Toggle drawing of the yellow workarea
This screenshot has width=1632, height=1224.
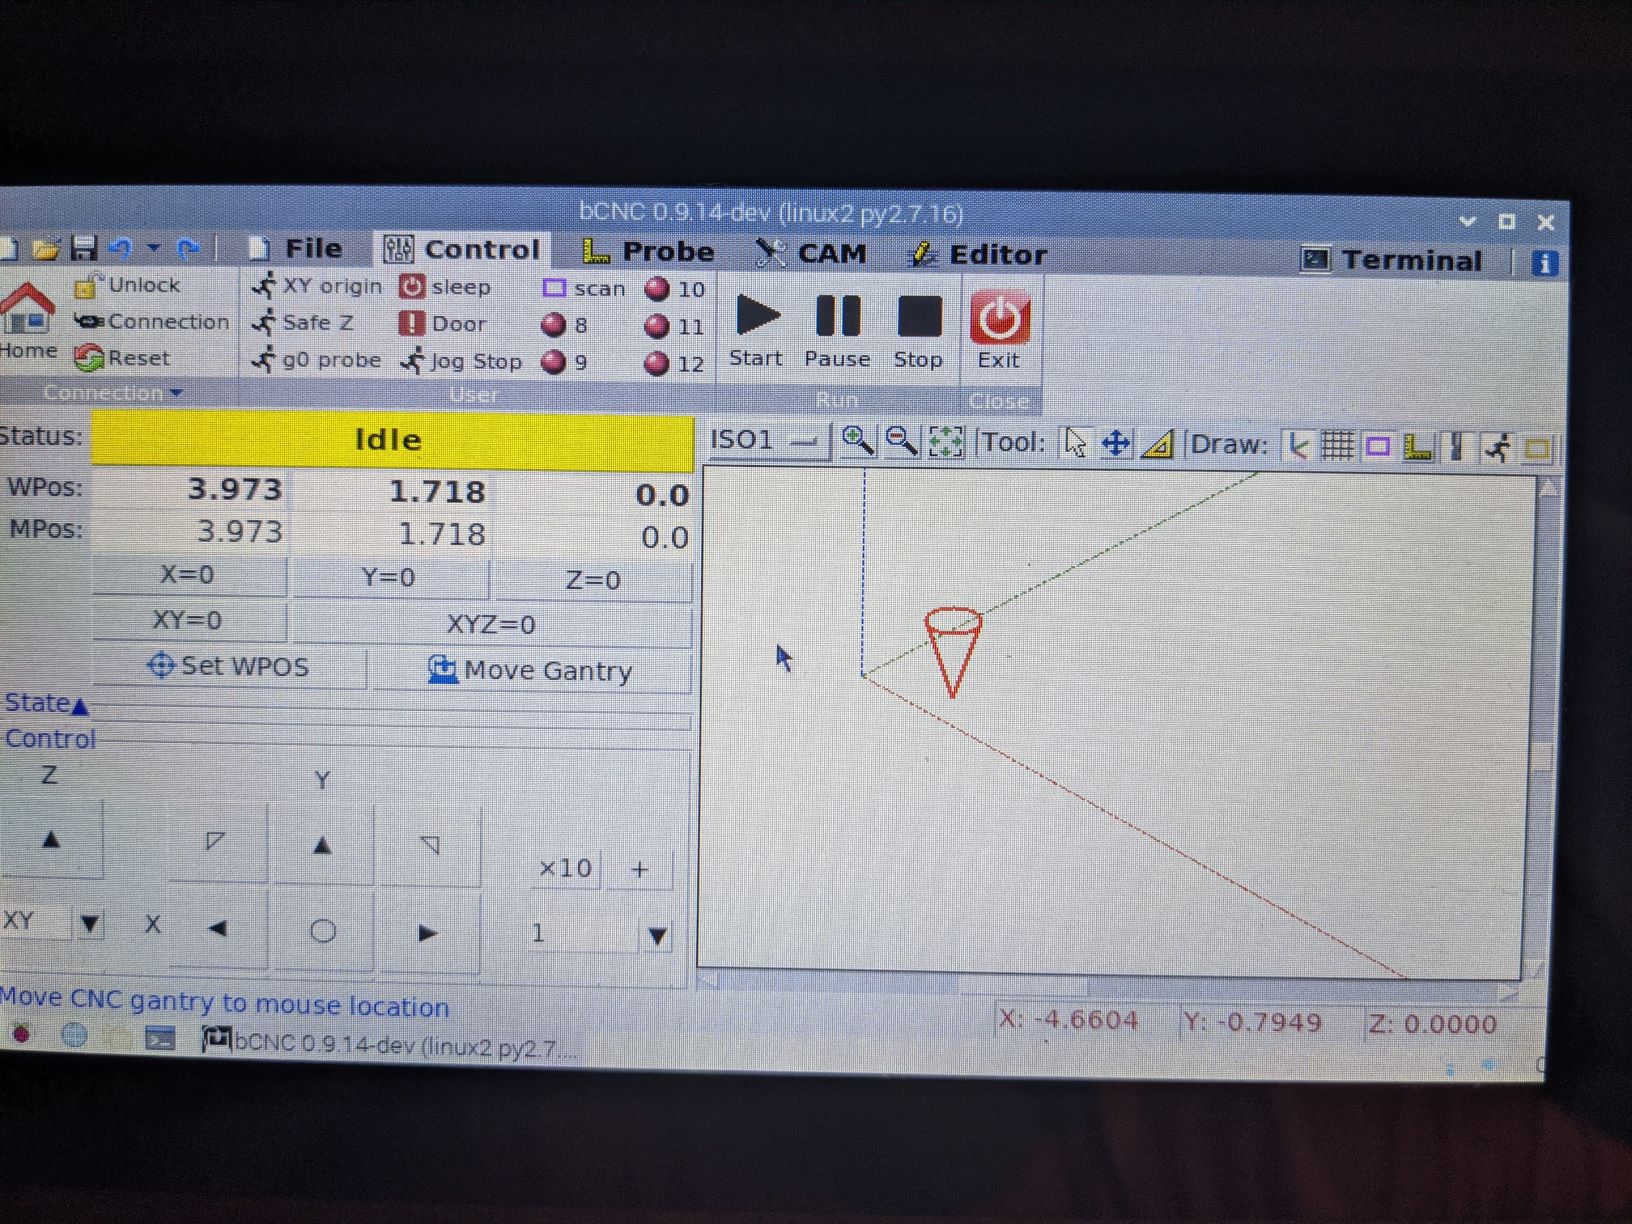[x=1537, y=449]
